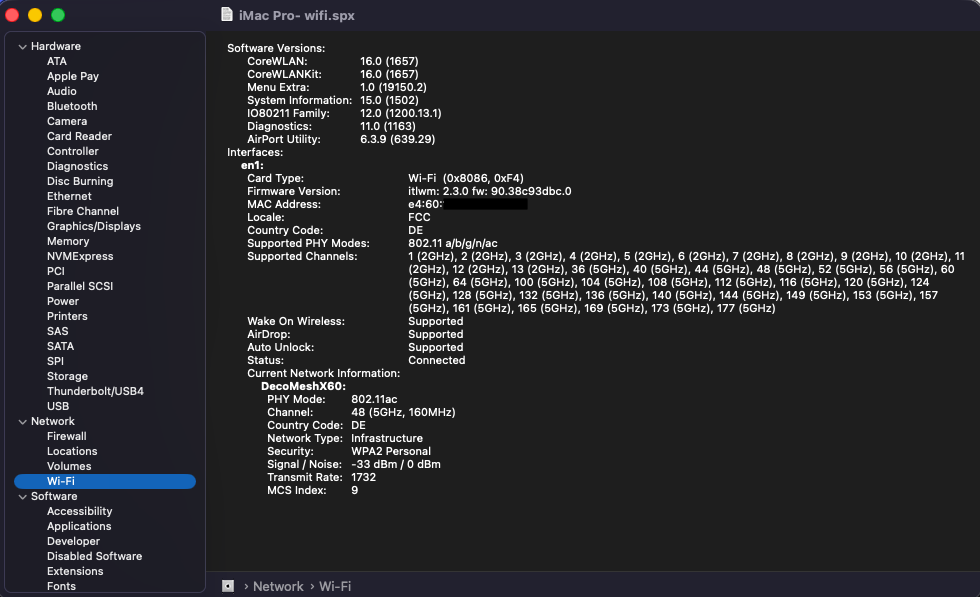Collapse the Software section chevron
Viewport: 980px width, 597px height.
(x=22, y=497)
